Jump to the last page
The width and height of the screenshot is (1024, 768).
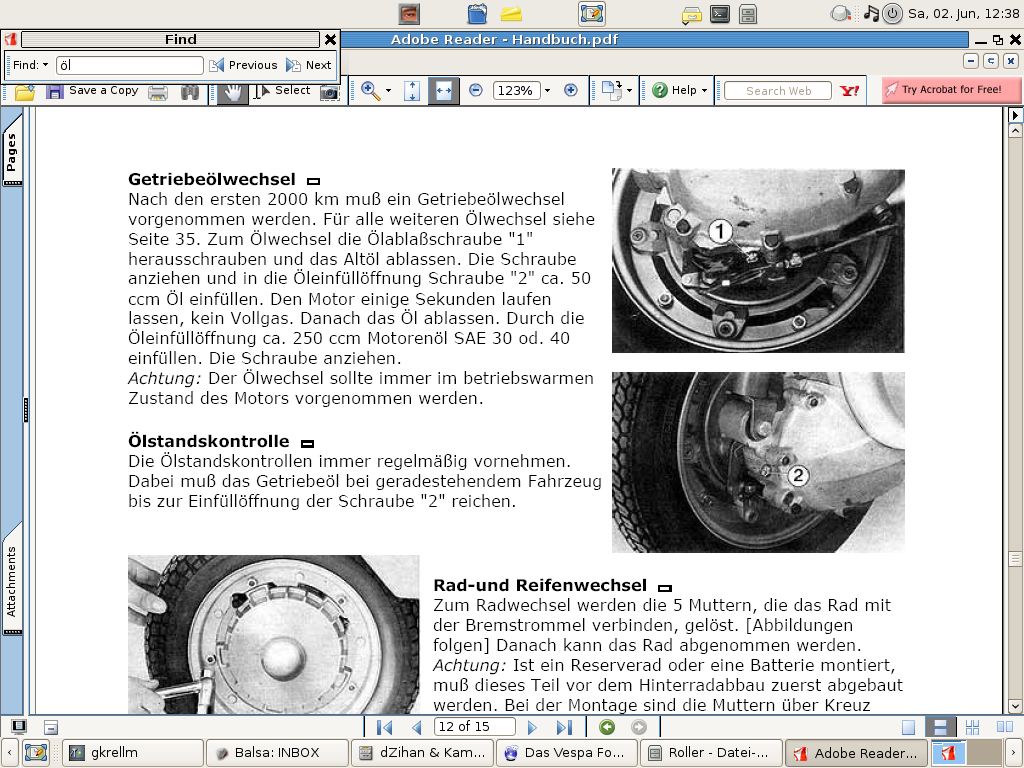pos(564,727)
